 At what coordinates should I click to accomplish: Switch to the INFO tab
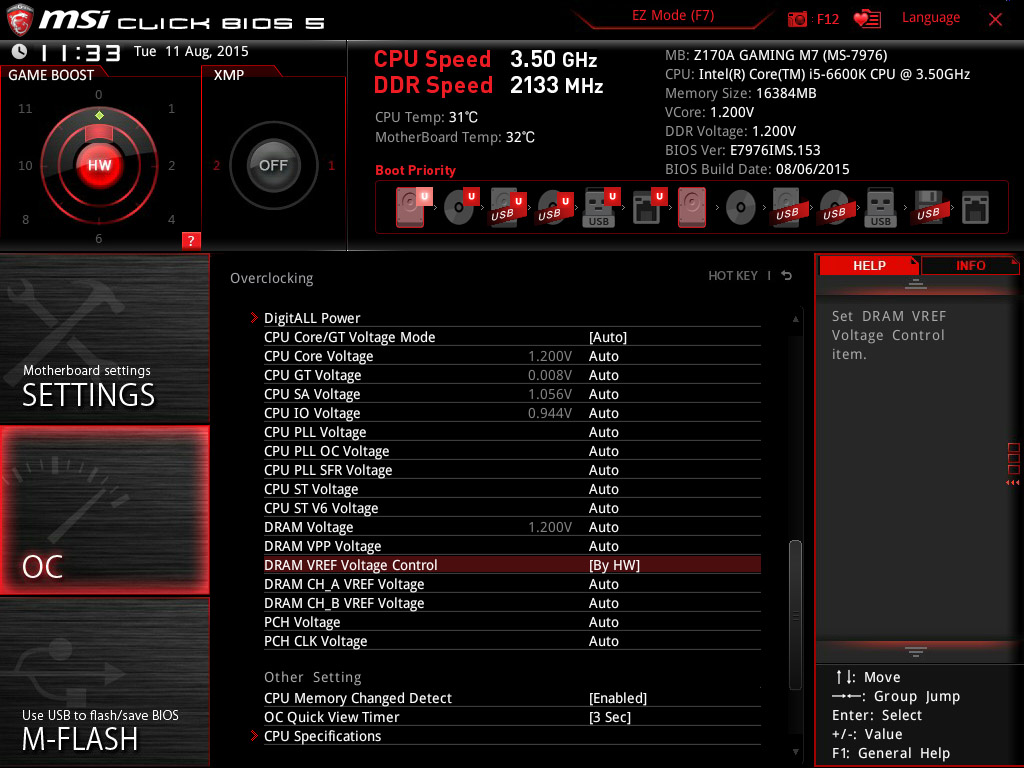(x=970, y=265)
